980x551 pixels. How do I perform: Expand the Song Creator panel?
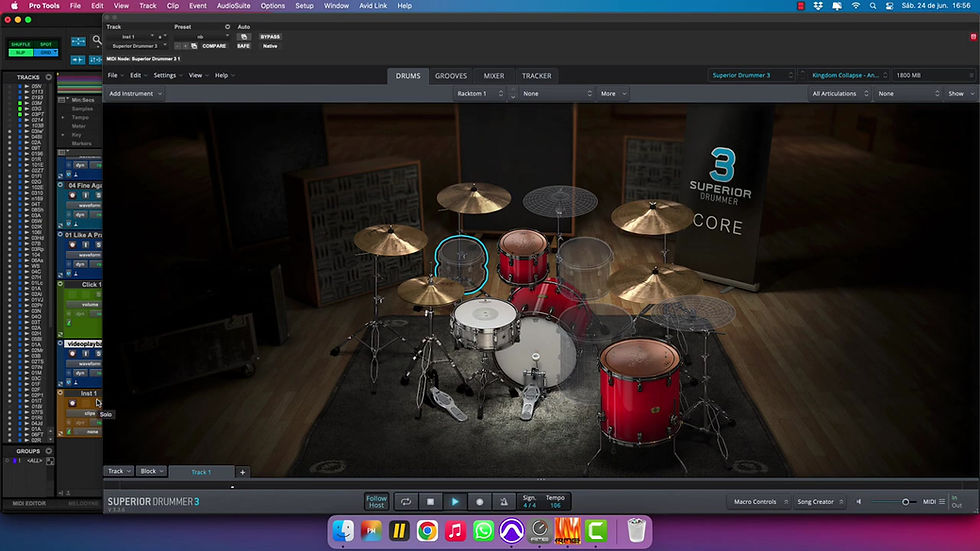pos(820,502)
